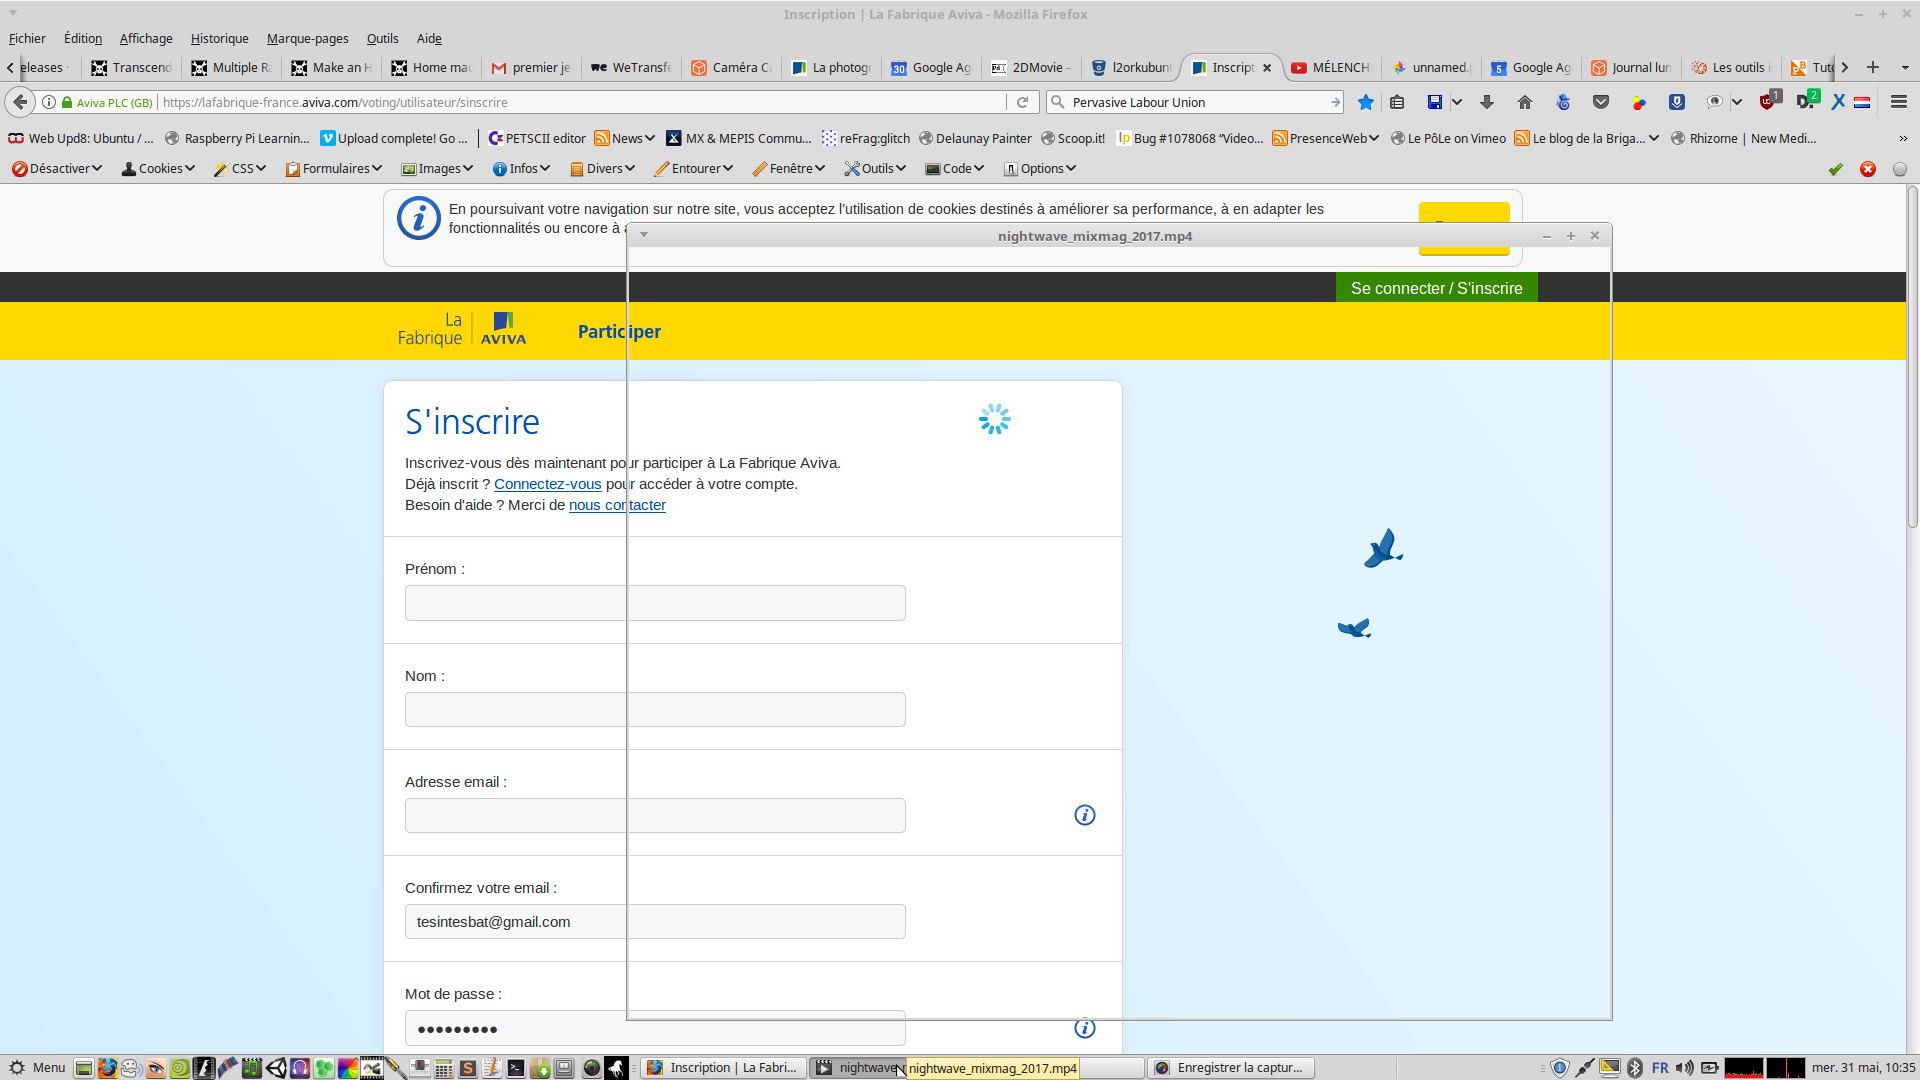Click the Se connecter / S'inscrire button
The image size is (1920, 1080).
coord(1436,288)
